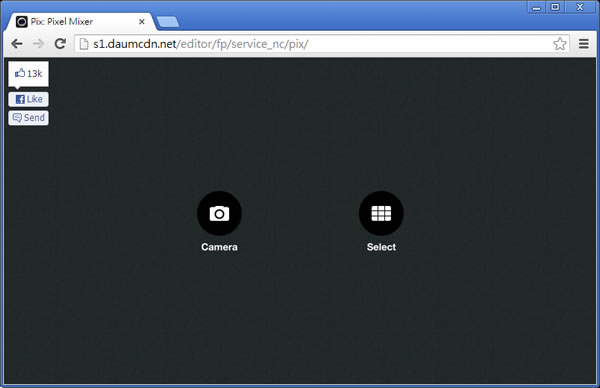Click the page icon beside URL
This screenshot has height=388, width=600.
(x=84, y=44)
